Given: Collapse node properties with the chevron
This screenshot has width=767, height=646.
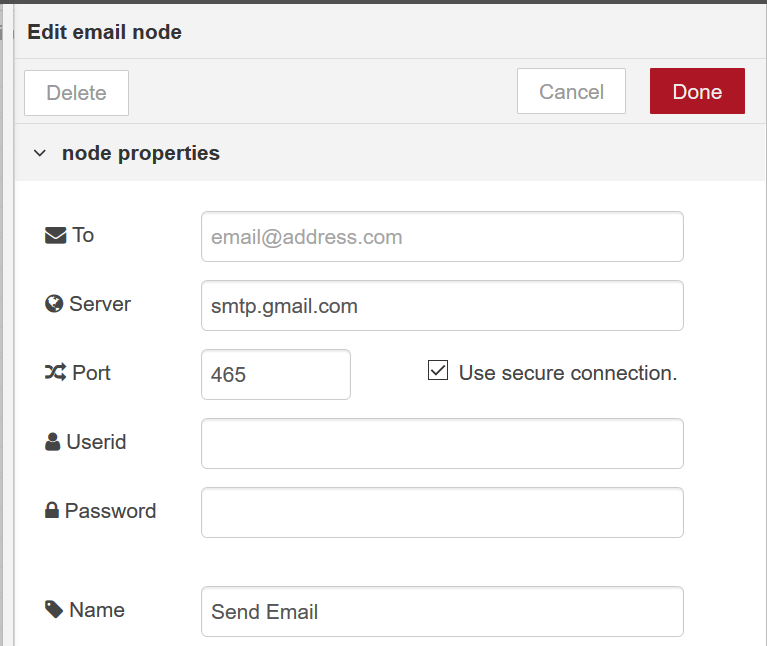Looking at the screenshot, I should tap(40, 153).
